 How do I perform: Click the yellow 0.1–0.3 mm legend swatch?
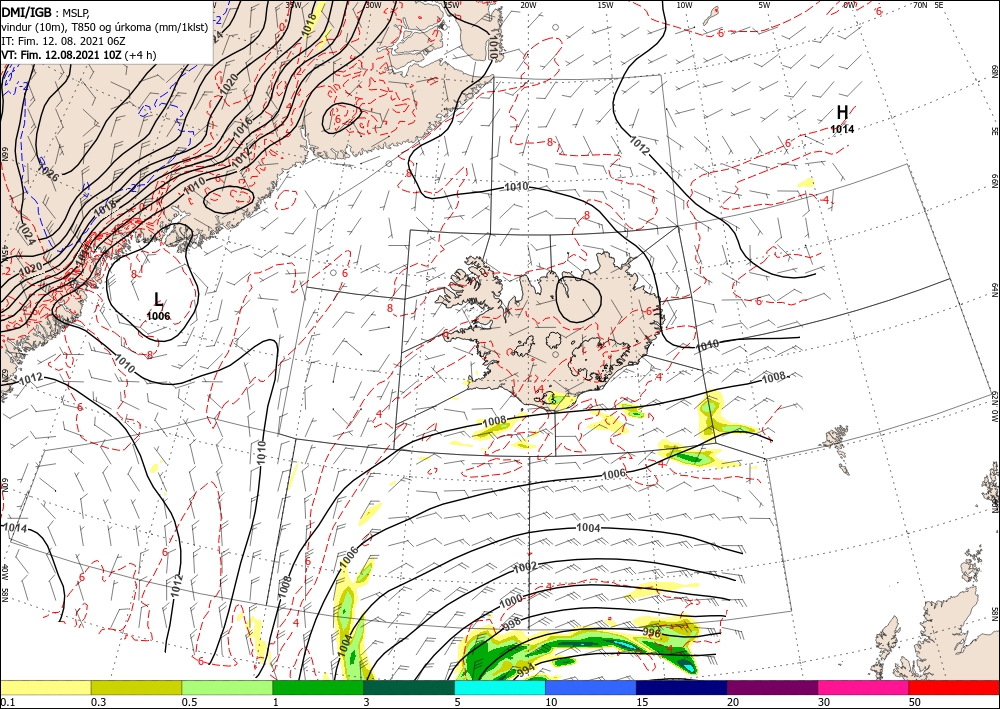click(45, 687)
